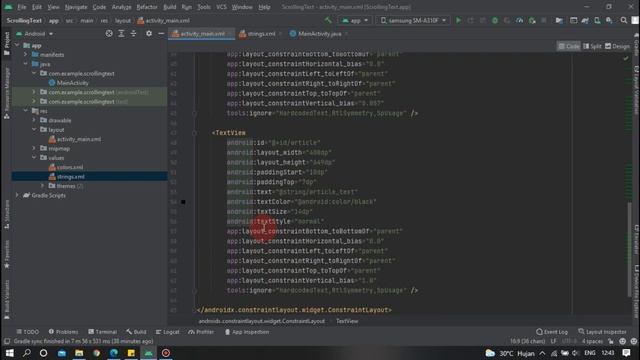
Task: Collapse the layout folder
Action: coord(34,129)
